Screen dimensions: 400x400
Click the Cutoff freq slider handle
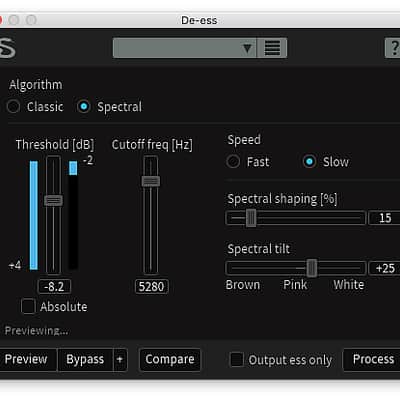point(151,181)
